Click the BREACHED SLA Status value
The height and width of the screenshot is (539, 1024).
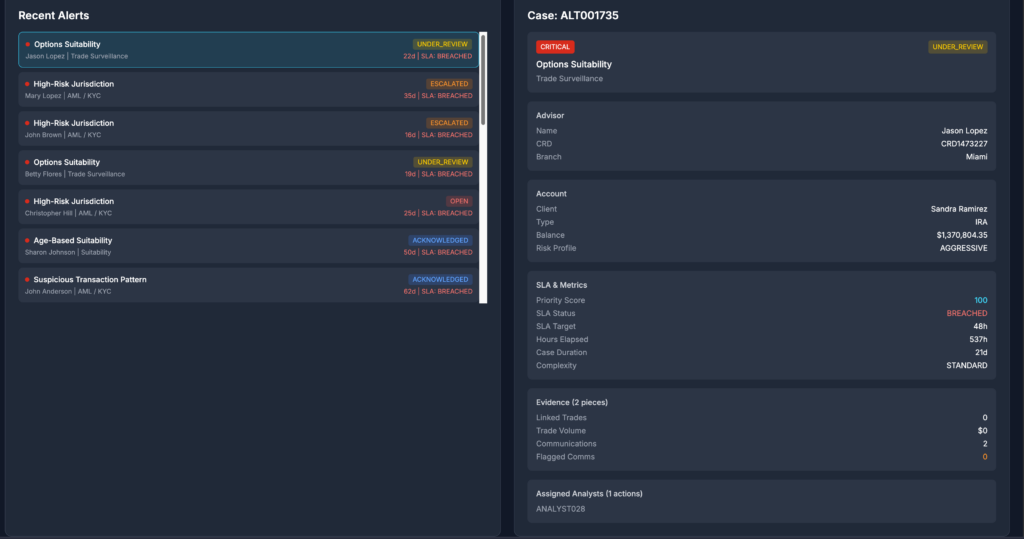pyautogui.click(x=966, y=313)
